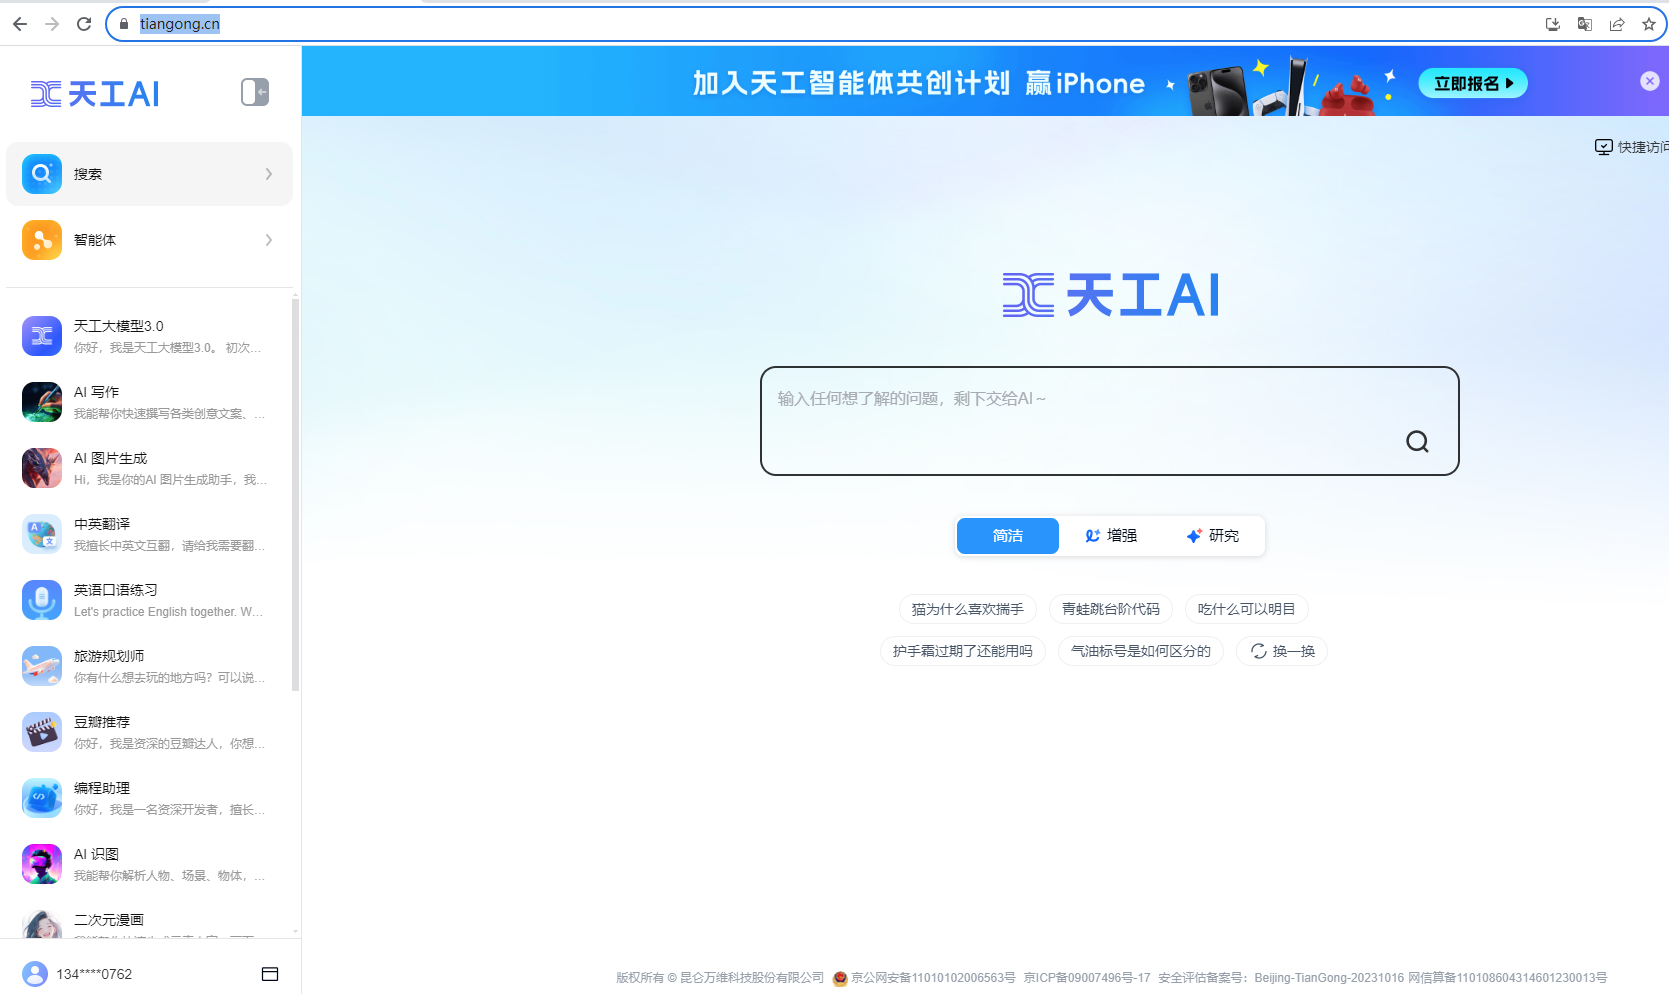
Task: Click the sidebar vertical scrollbar
Action: click(295, 495)
